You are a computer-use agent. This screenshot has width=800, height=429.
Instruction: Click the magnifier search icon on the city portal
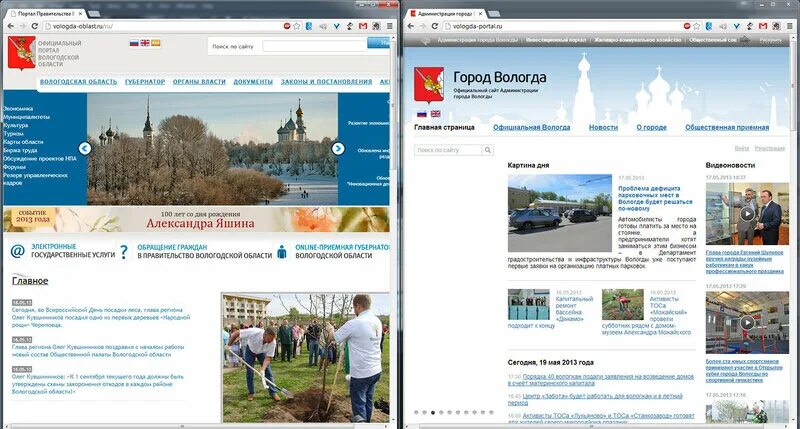pos(488,150)
